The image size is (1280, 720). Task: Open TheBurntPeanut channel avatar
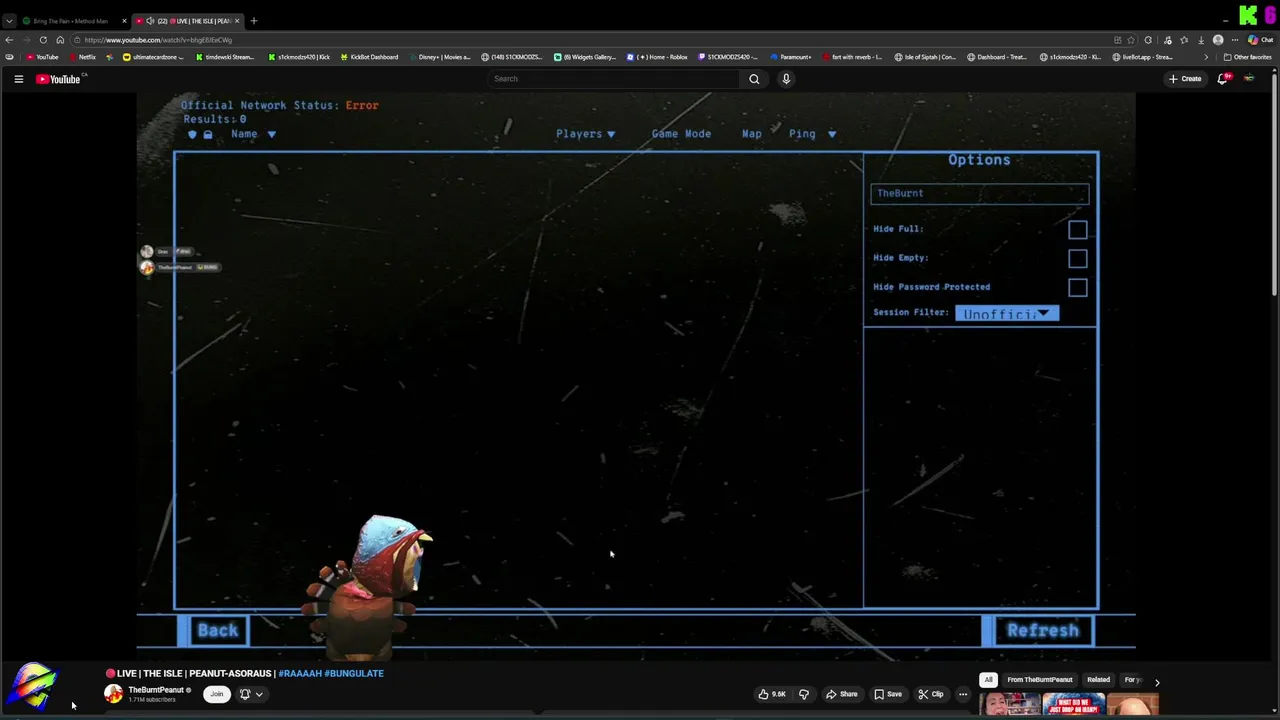click(113, 694)
